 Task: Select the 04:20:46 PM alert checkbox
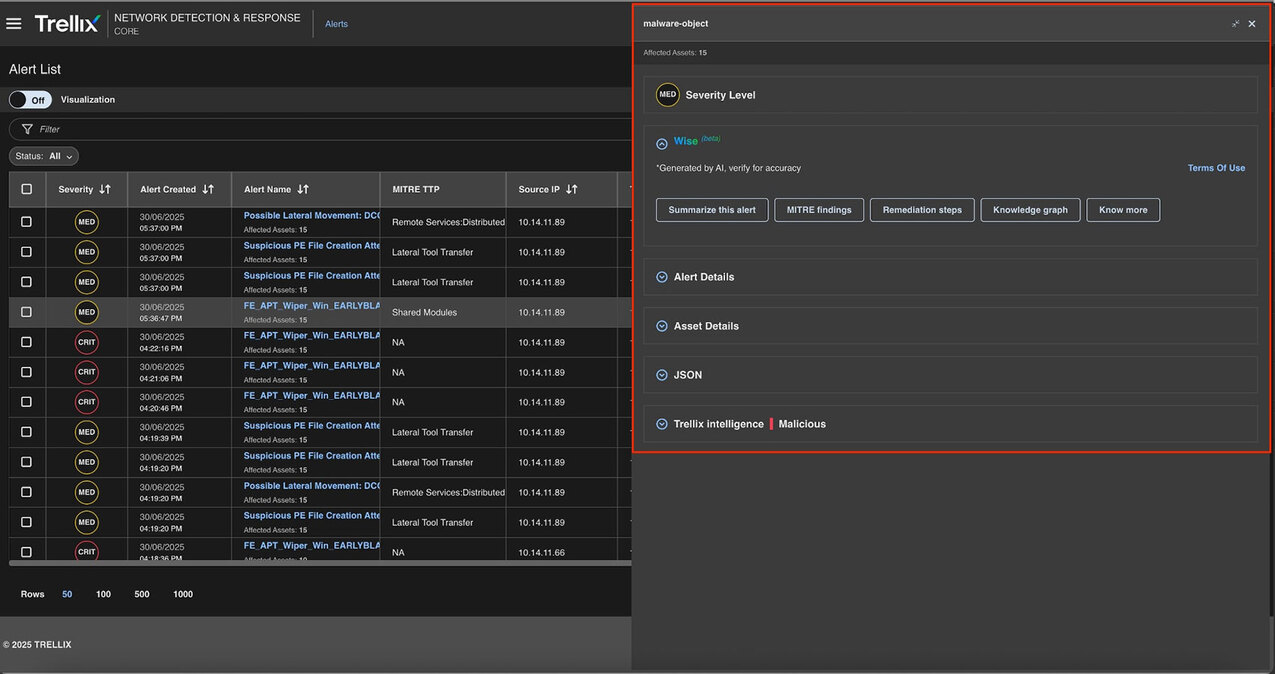[26, 402]
